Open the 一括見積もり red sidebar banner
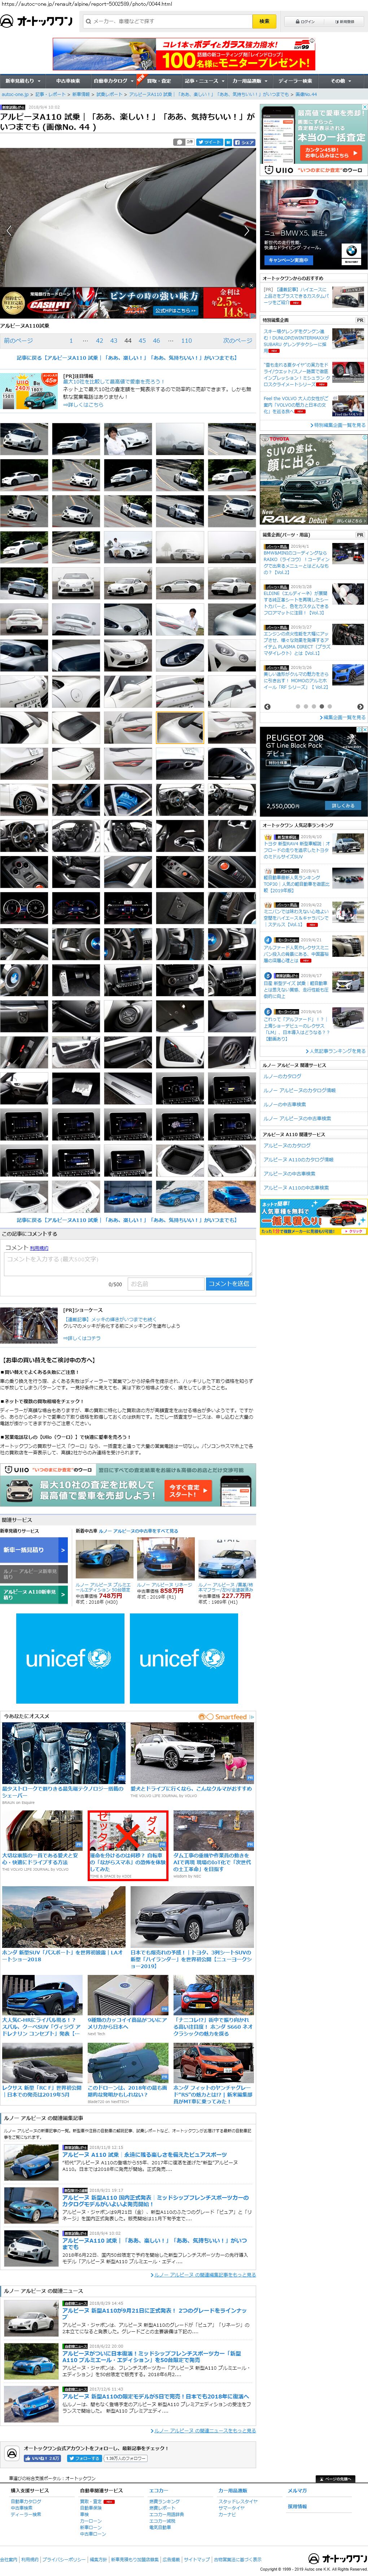Viewport: 368px width, 2576px height. [x=313, y=1217]
